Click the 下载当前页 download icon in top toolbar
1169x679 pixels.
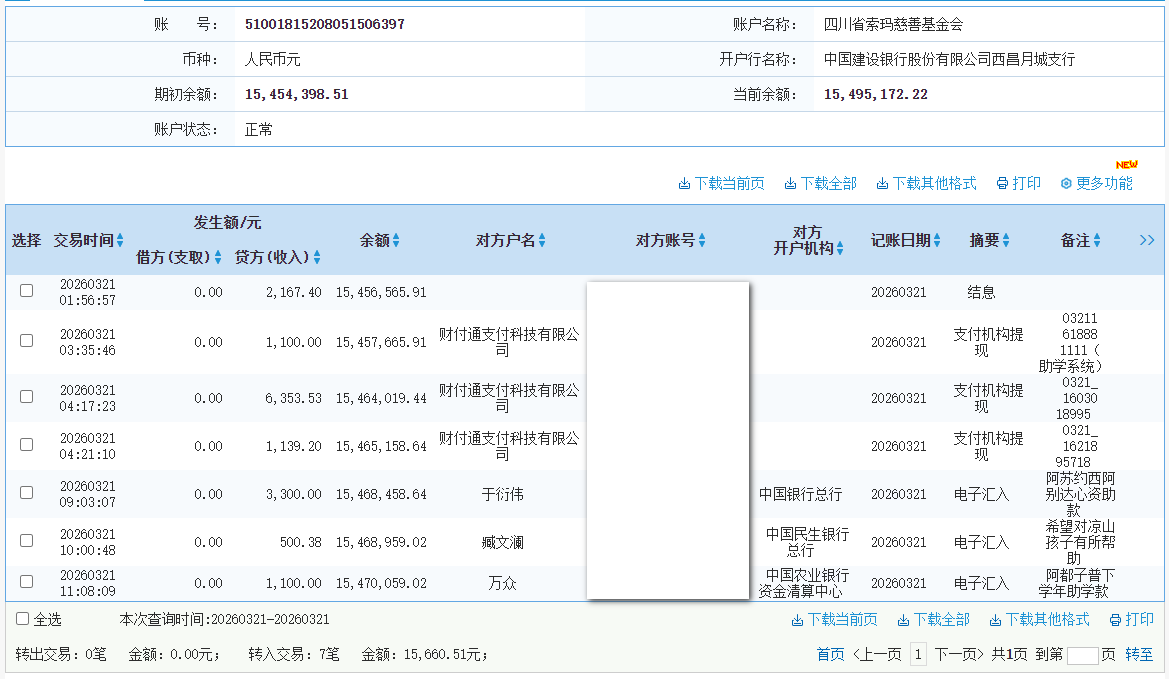[687, 183]
